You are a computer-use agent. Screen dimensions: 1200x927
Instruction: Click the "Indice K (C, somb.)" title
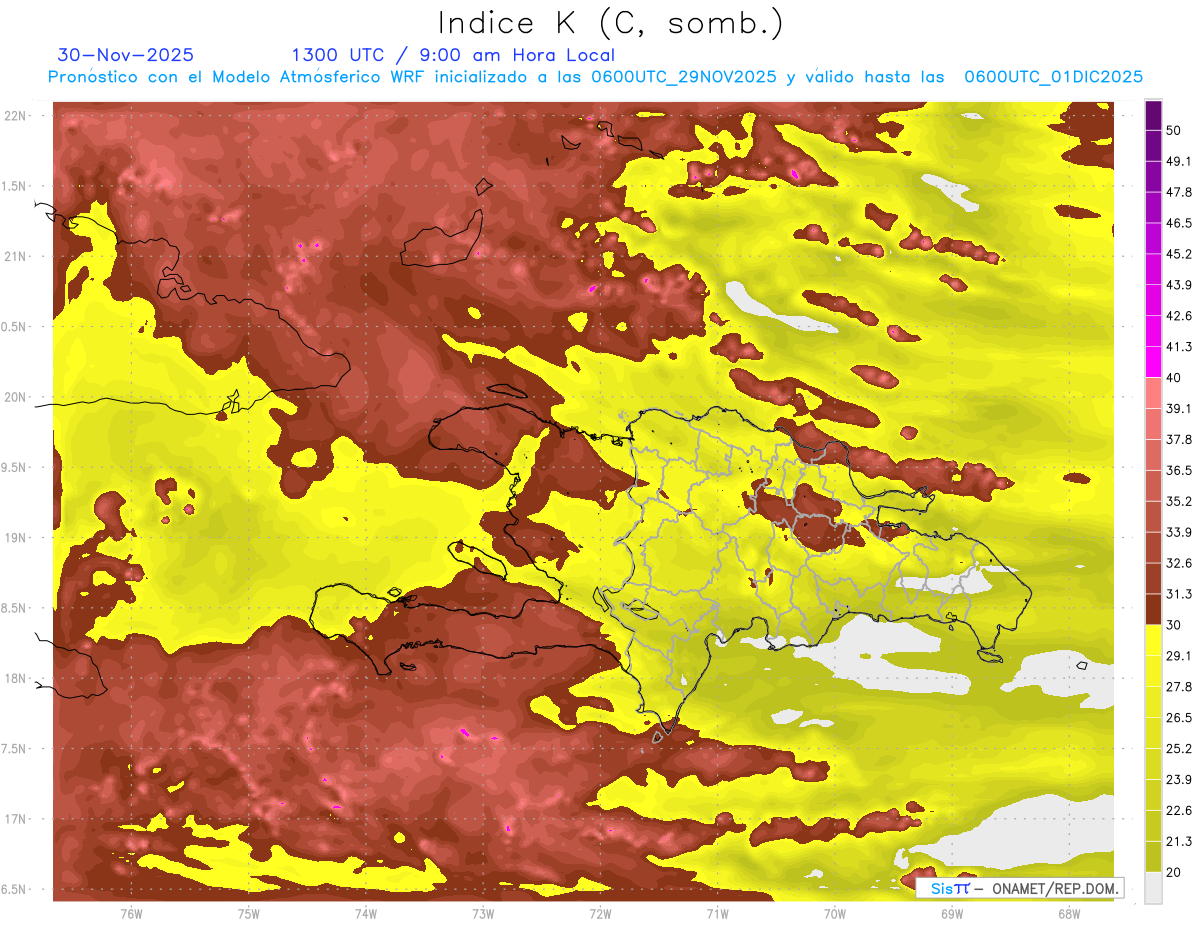tap(611, 24)
